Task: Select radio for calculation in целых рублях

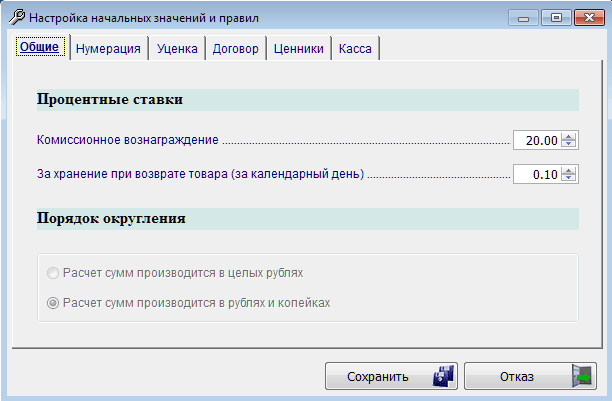Action: pyautogui.click(x=53, y=273)
